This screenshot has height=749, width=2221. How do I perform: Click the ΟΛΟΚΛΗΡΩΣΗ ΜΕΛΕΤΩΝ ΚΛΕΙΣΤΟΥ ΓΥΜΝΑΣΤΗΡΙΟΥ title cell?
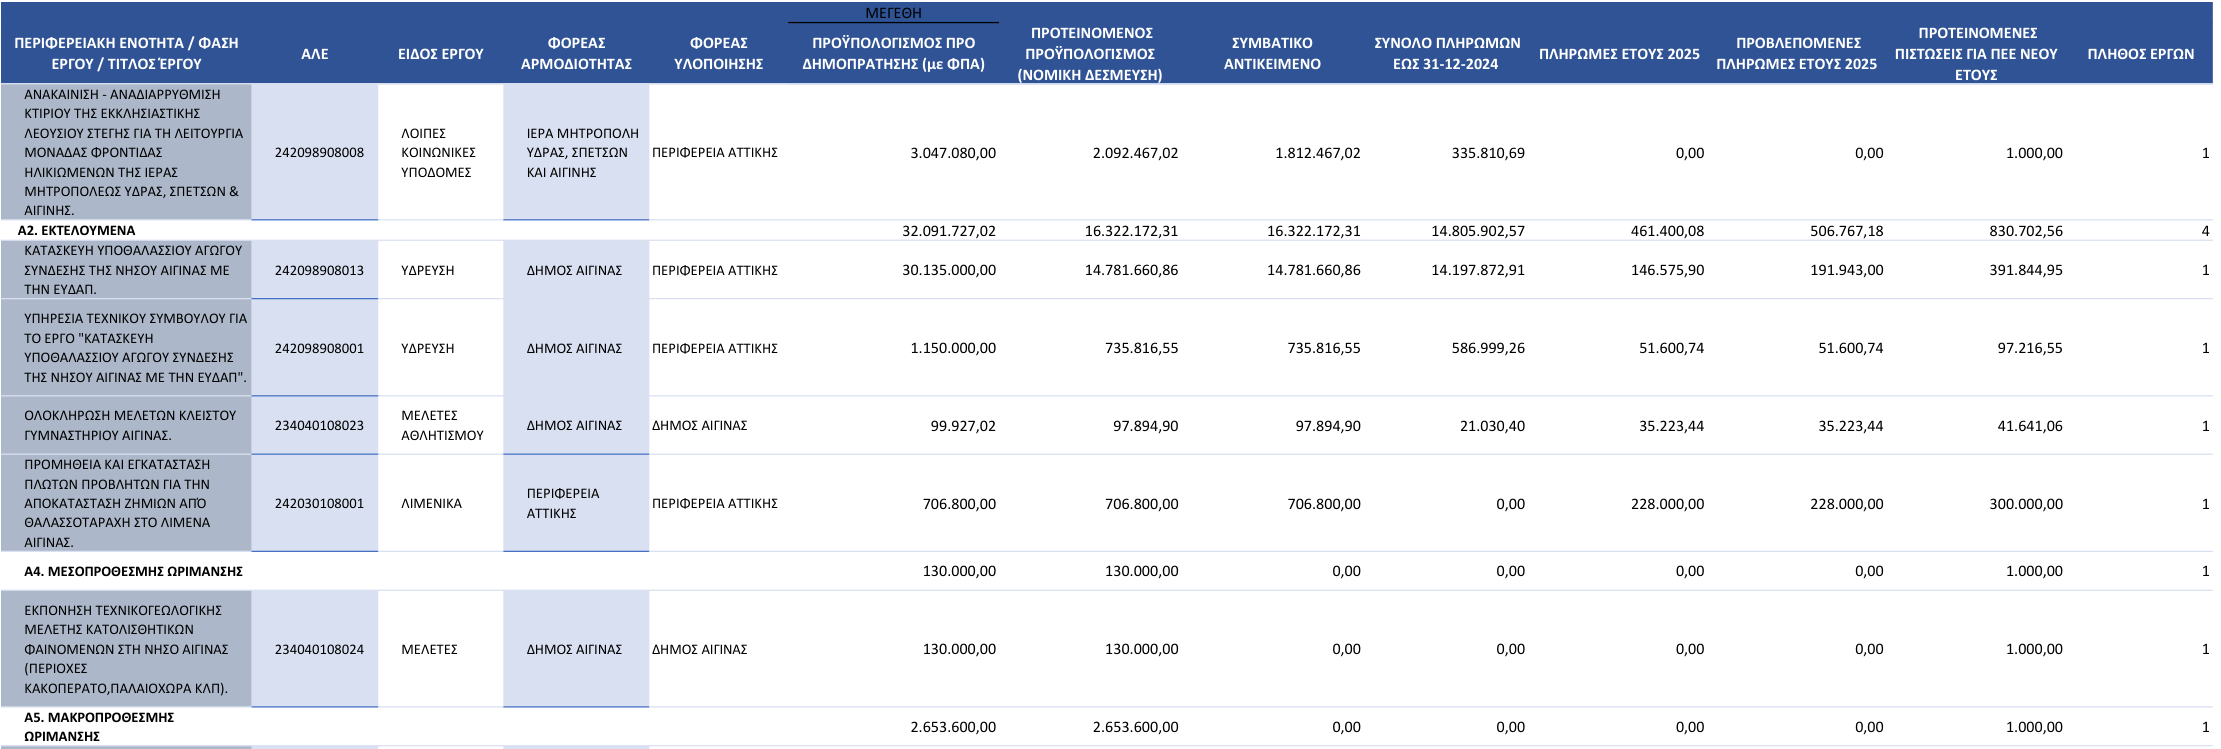[130, 425]
